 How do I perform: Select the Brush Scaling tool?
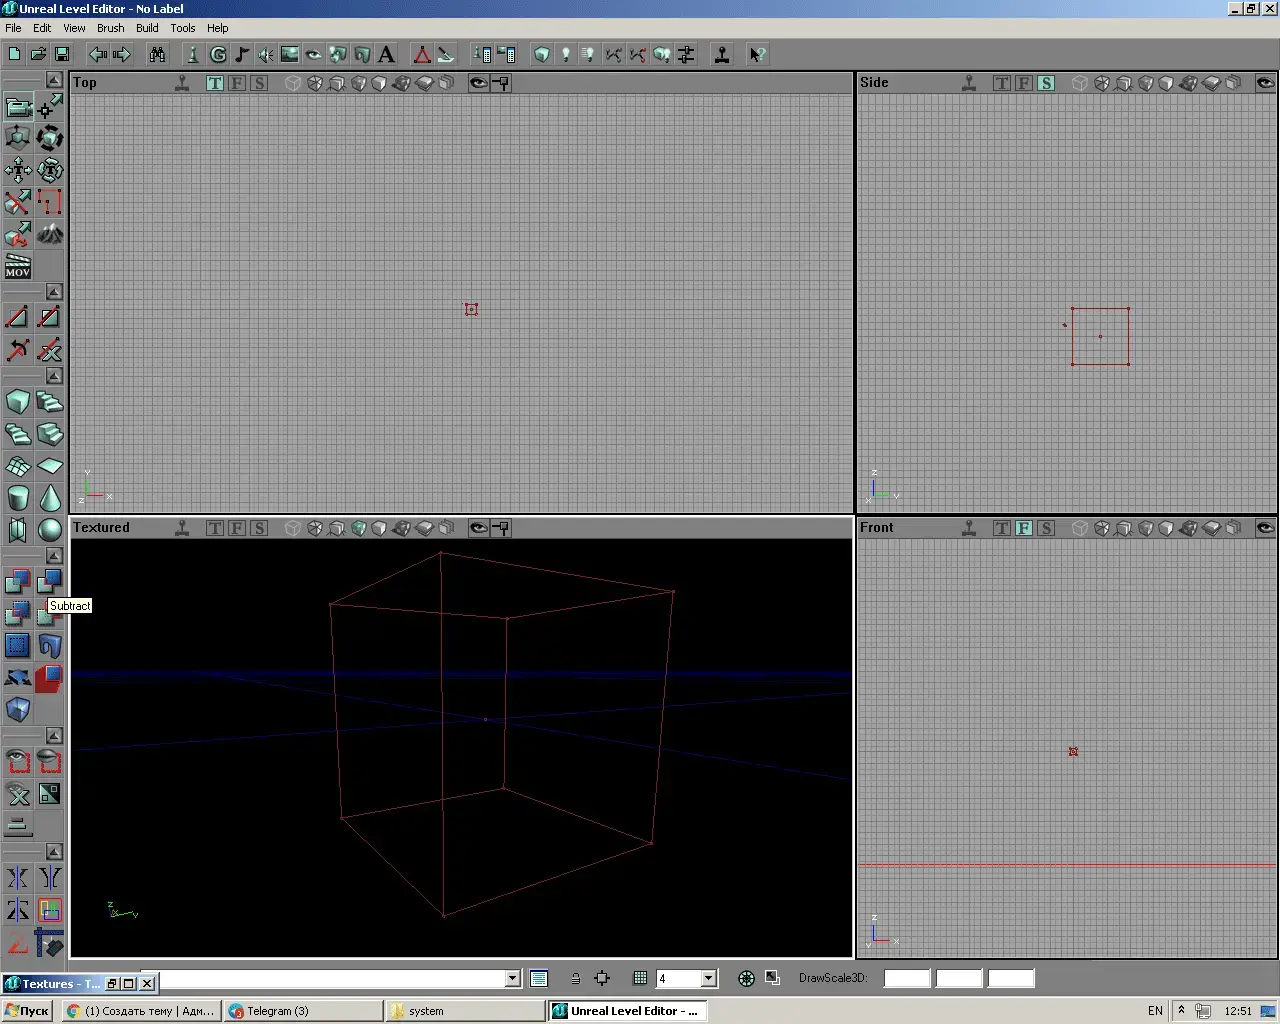pyautogui.click(x=18, y=138)
